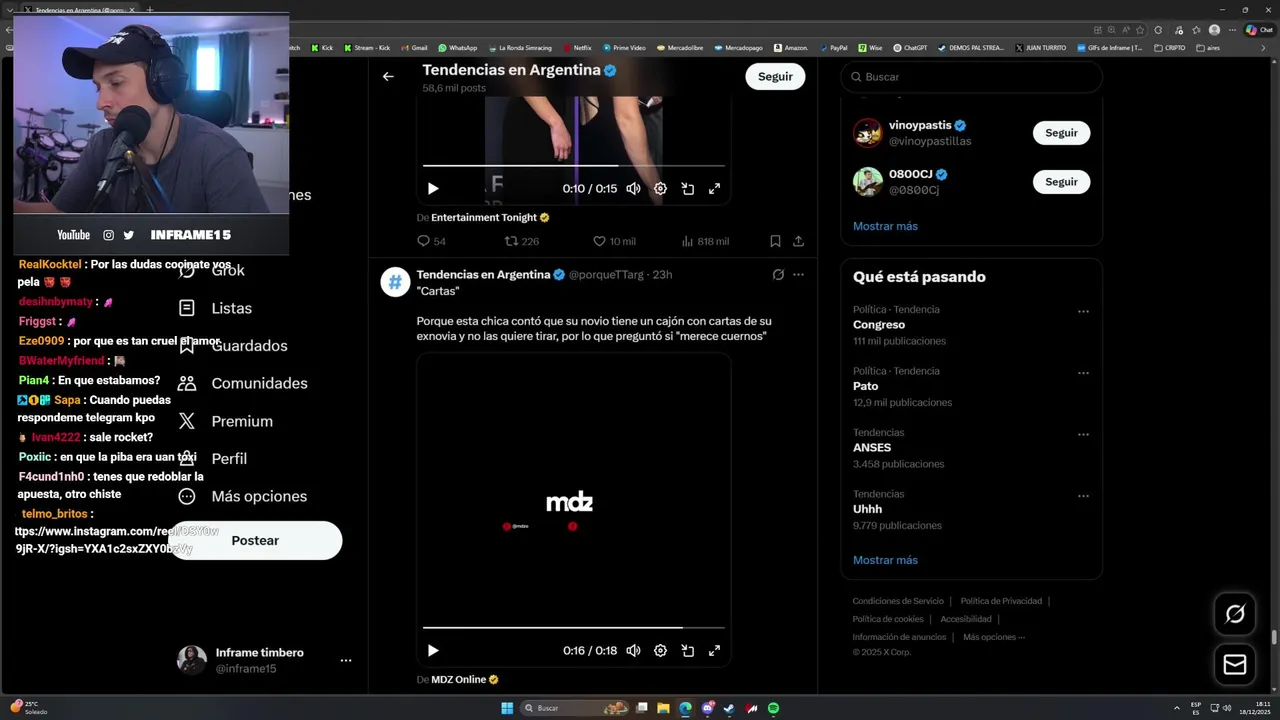Viewport: 1280px width, 720px height.
Task: Open the ChatGPT bookmark
Action: tap(911, 48)
